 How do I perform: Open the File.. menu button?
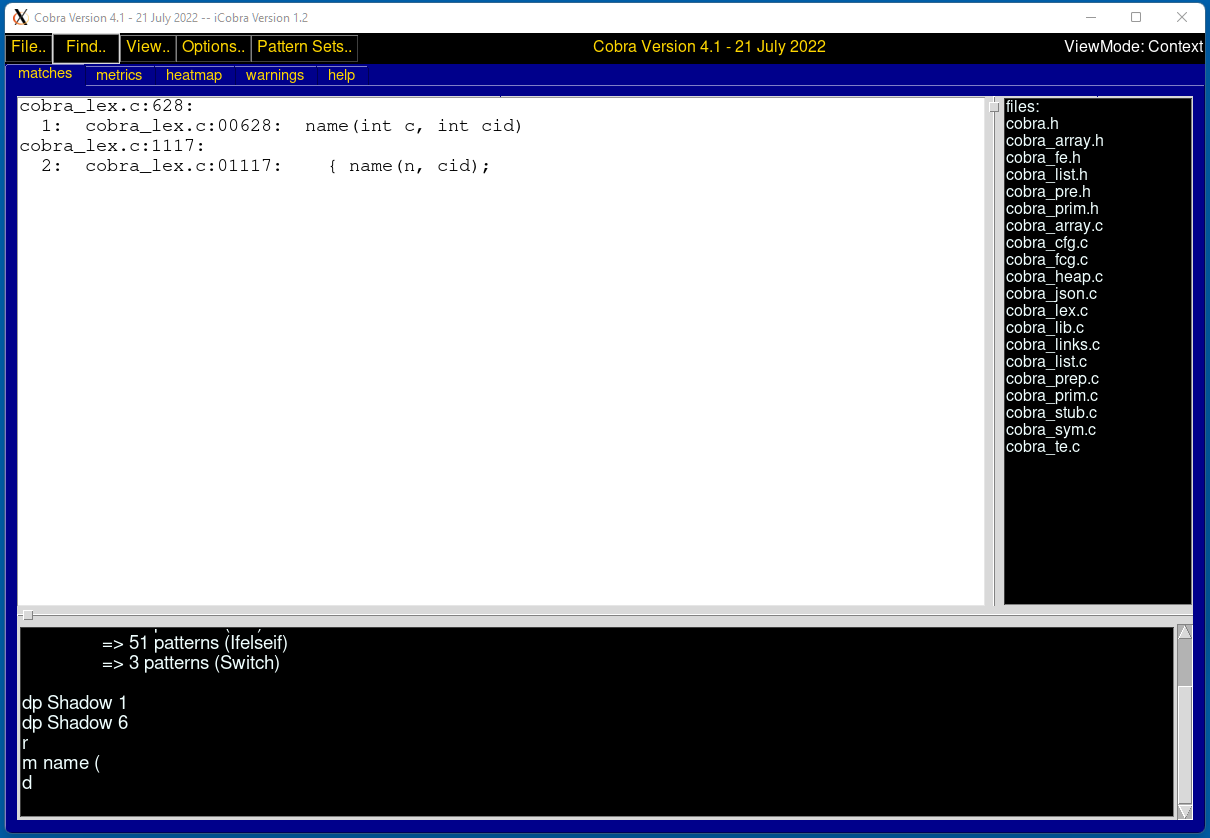pyautogui.click(x=28, y=47)
